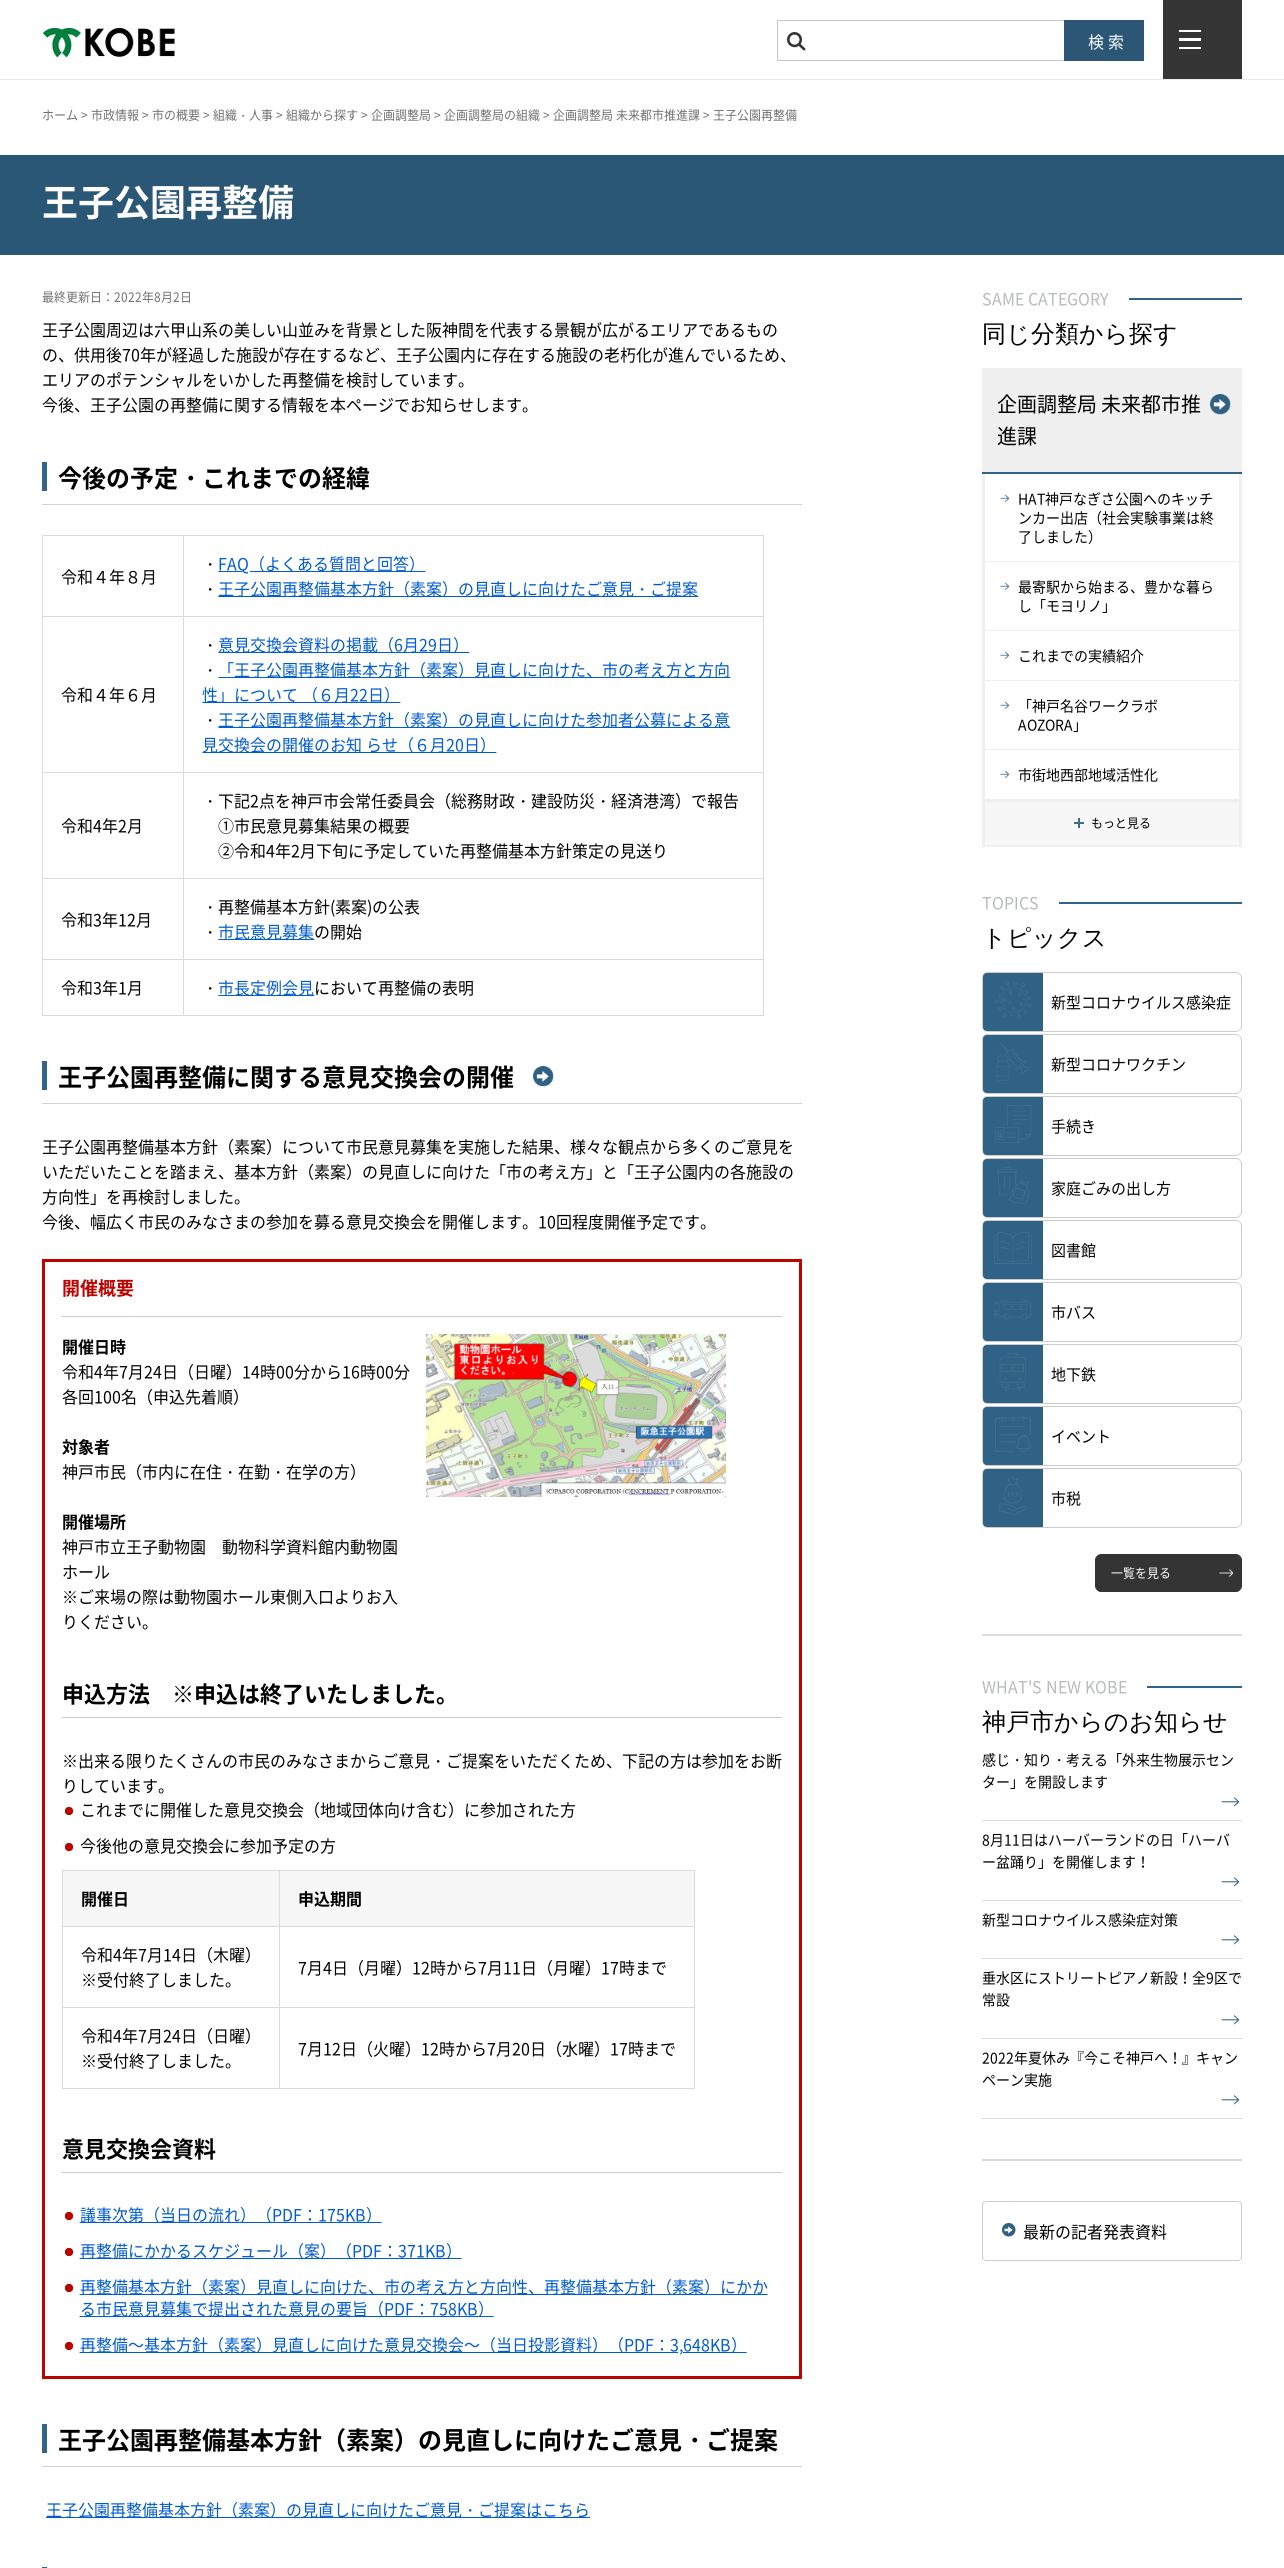Open HAT神戸なぎさ公園へのキッチンカー出店 item
1284x2568 pixels.
click(x=1113, y=518)
